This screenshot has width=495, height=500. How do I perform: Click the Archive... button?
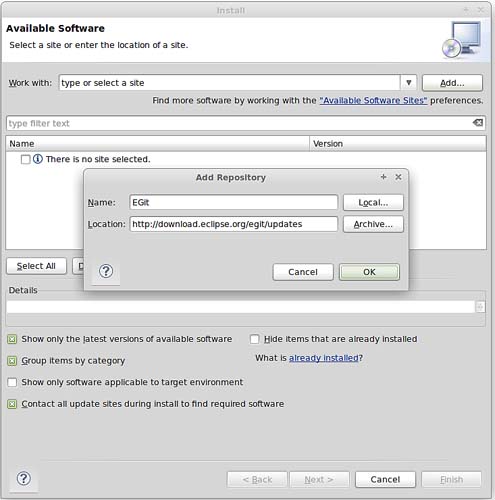coord(373,224)
